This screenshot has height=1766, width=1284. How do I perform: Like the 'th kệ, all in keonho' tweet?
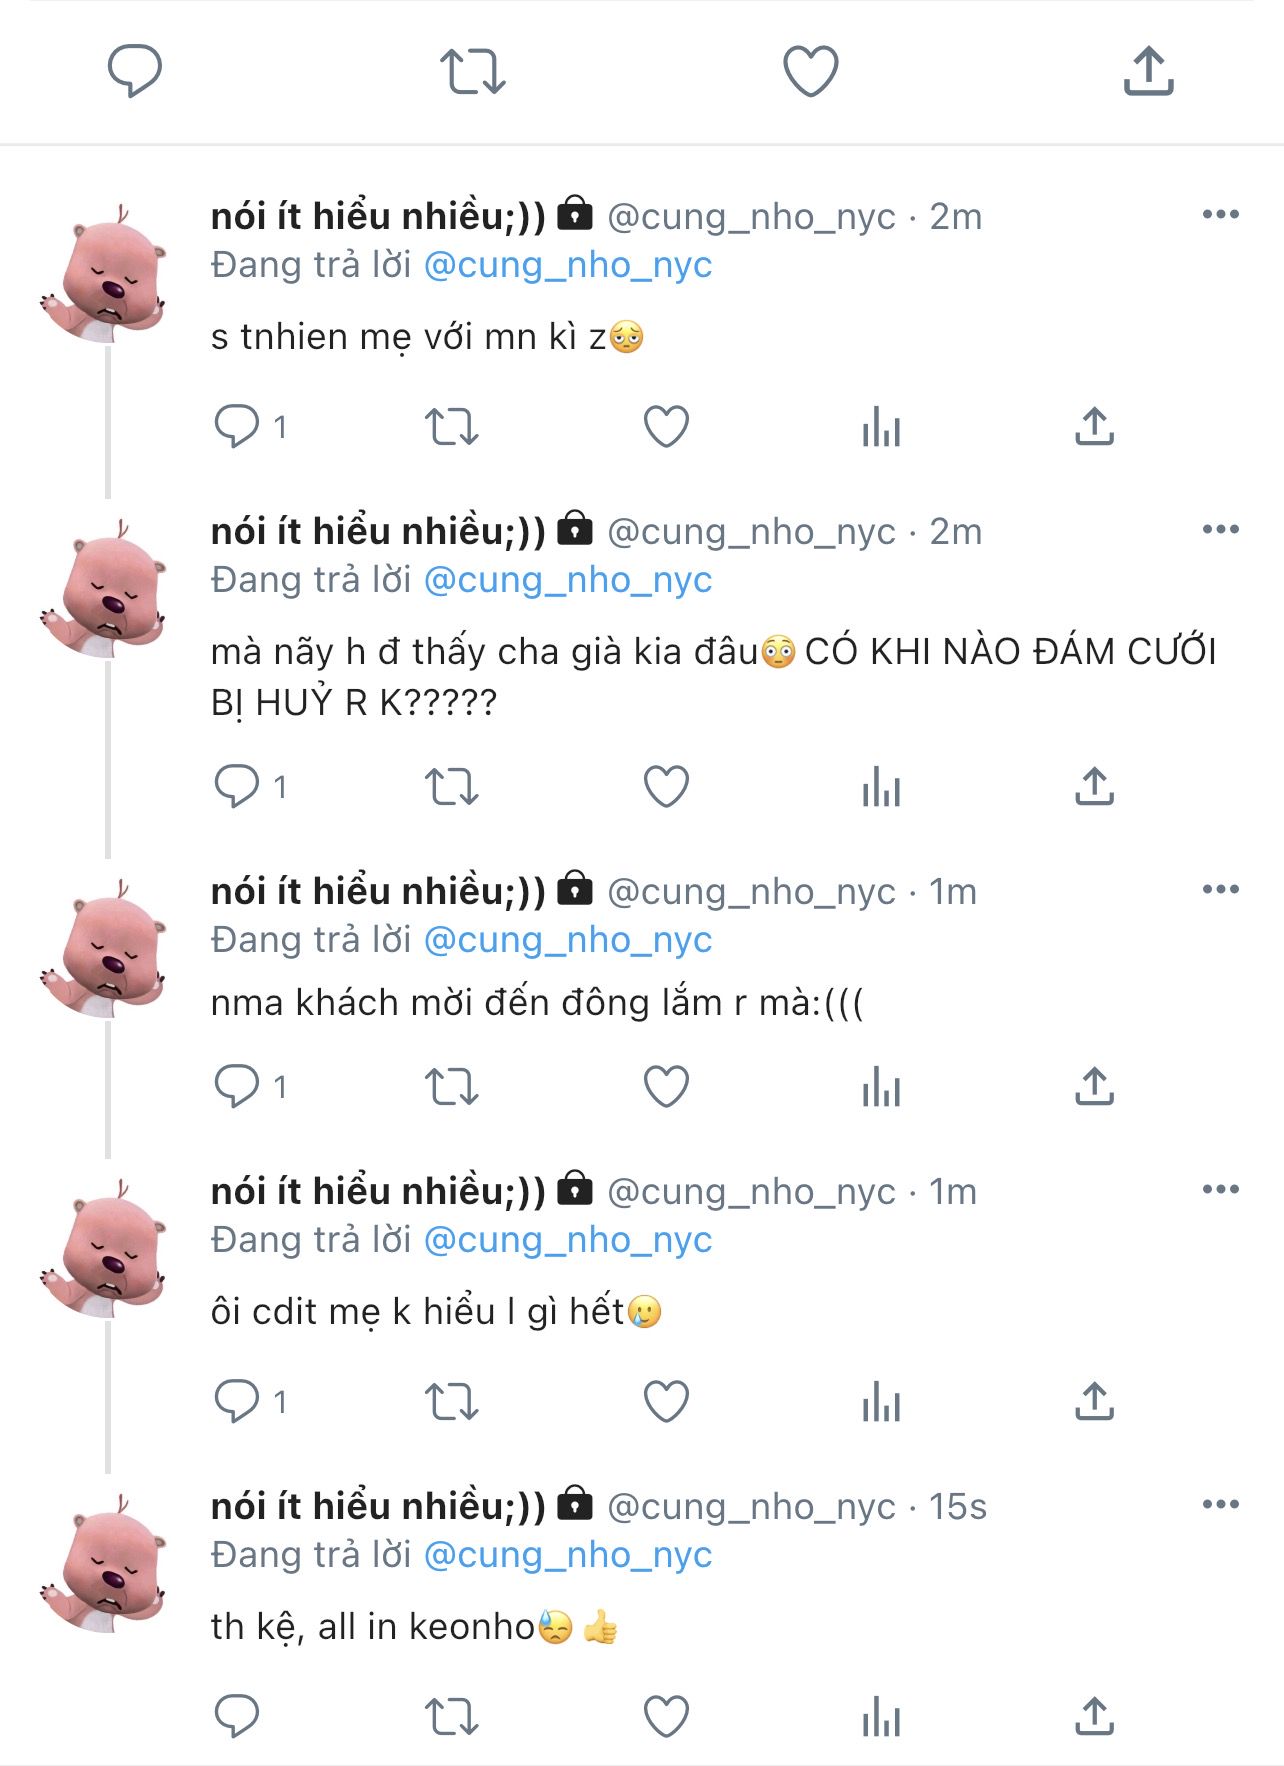666,1716
